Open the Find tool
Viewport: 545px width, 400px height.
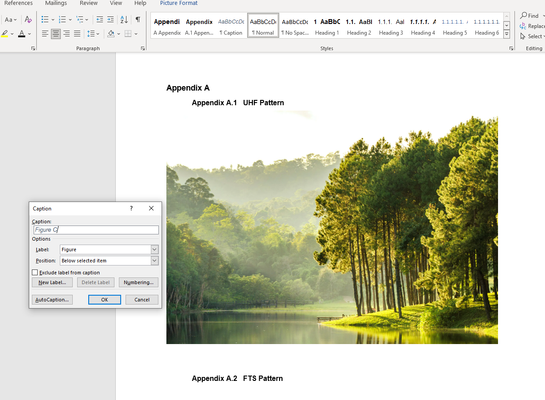(x=530, y=16)
